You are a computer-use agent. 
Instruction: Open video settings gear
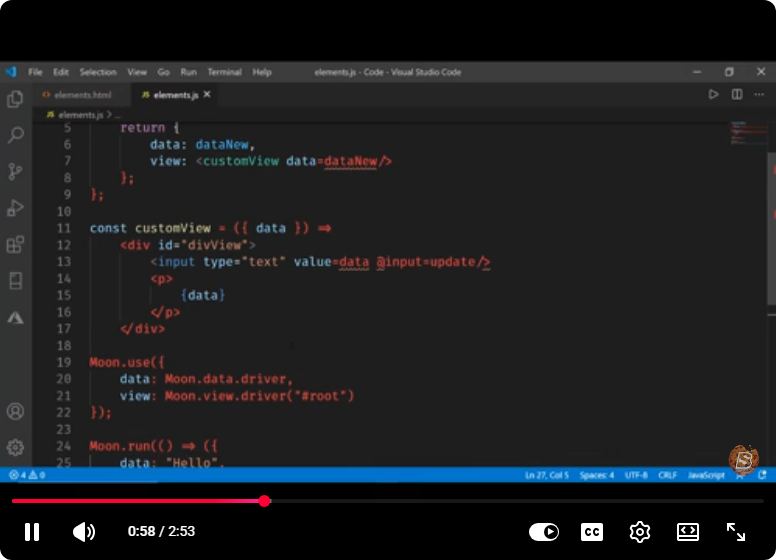pos(640,532)
